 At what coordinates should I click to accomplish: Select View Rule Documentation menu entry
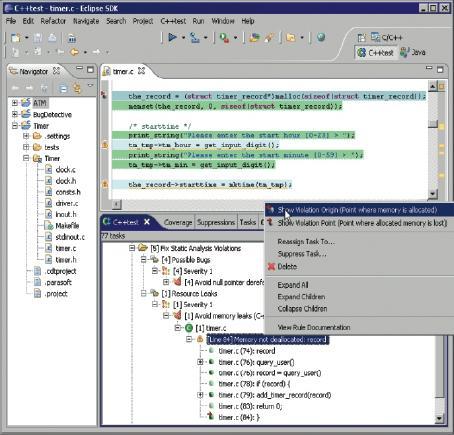[x=314, y=327]
